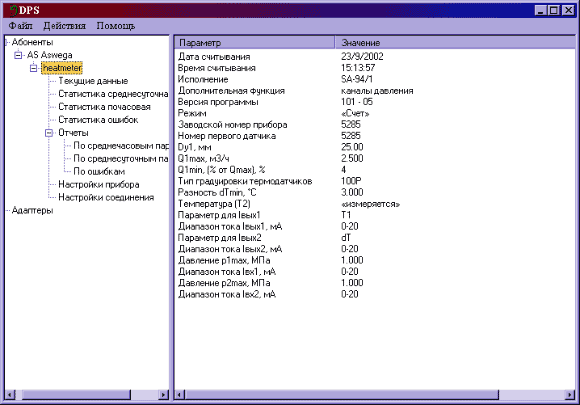Click the right panel horizontal scrollbar thumb
Image resolution: width=580 pixels, height=405 pixels.
[342, 395]
